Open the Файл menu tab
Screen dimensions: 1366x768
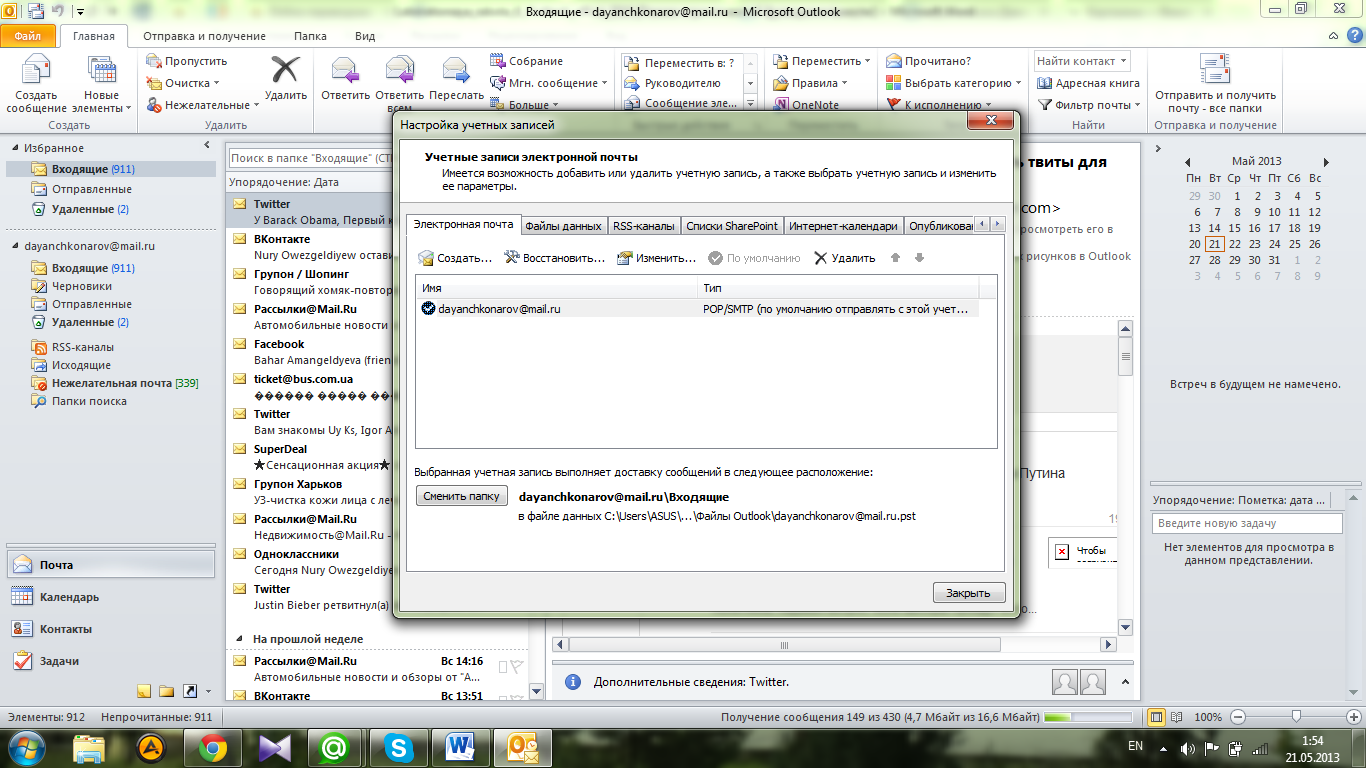coord(27,36)
